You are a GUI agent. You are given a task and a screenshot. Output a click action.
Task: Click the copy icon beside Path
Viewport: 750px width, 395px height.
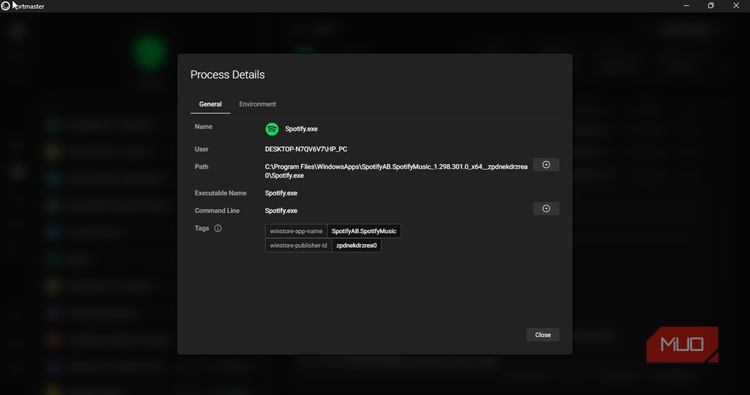tap(546, 165)
